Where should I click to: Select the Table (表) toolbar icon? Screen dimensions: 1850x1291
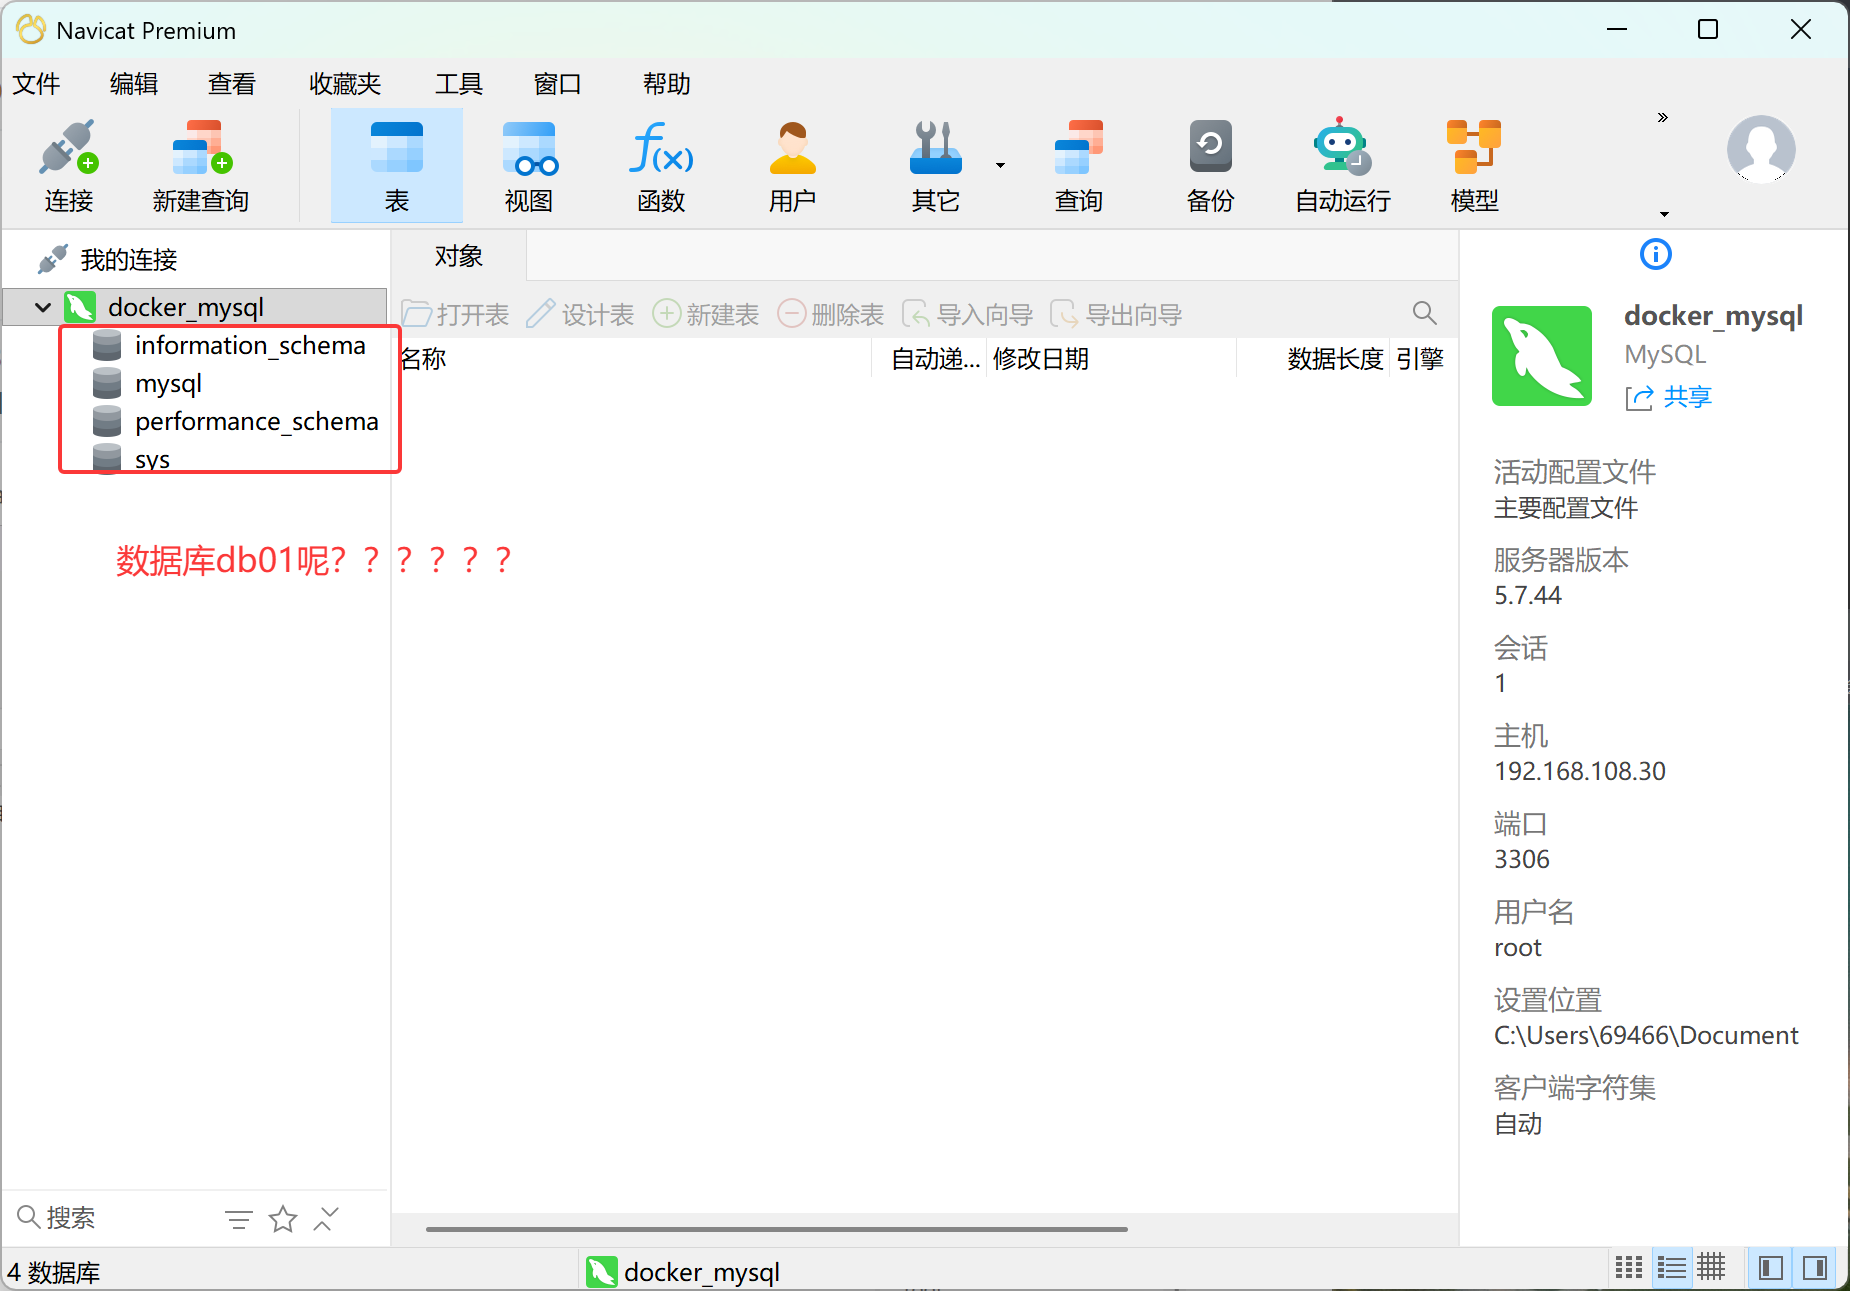click(397, 166)
